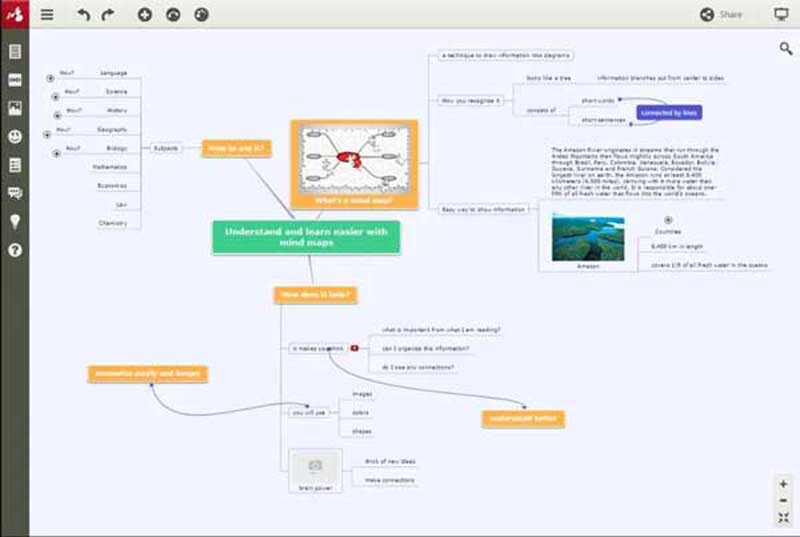The height and width of the screenshot is (537, 800).
Task: Open the comments speech bubble panel
Action: [x=15, y=193]
